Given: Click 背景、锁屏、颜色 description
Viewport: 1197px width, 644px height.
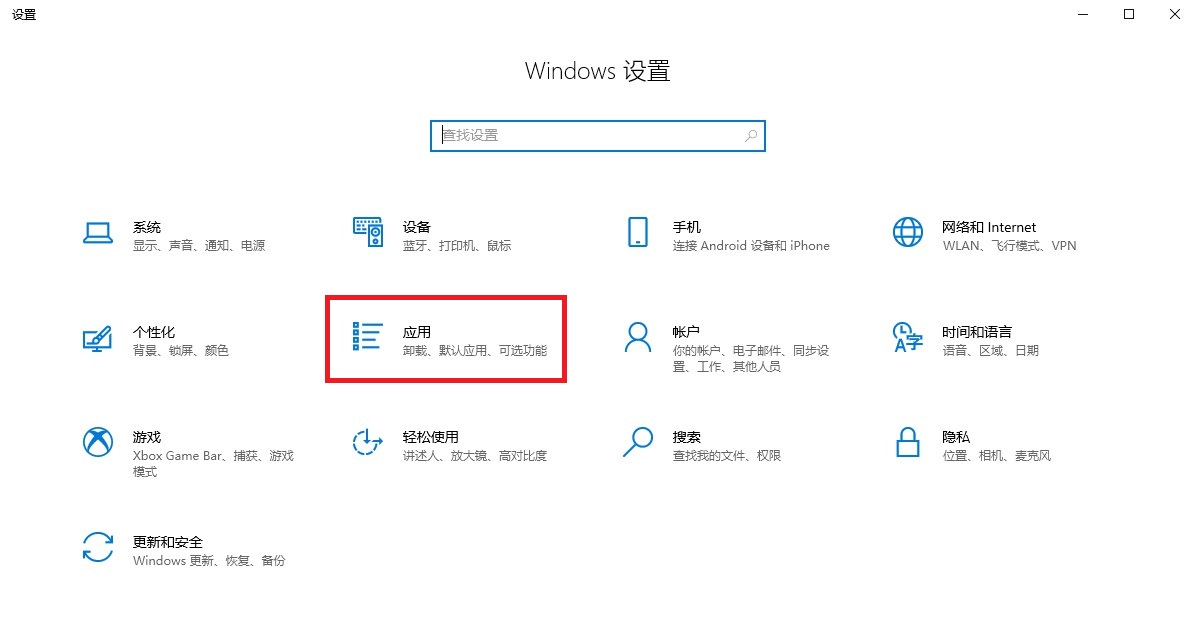Looking at the screenshot, I should pos(181,350).
